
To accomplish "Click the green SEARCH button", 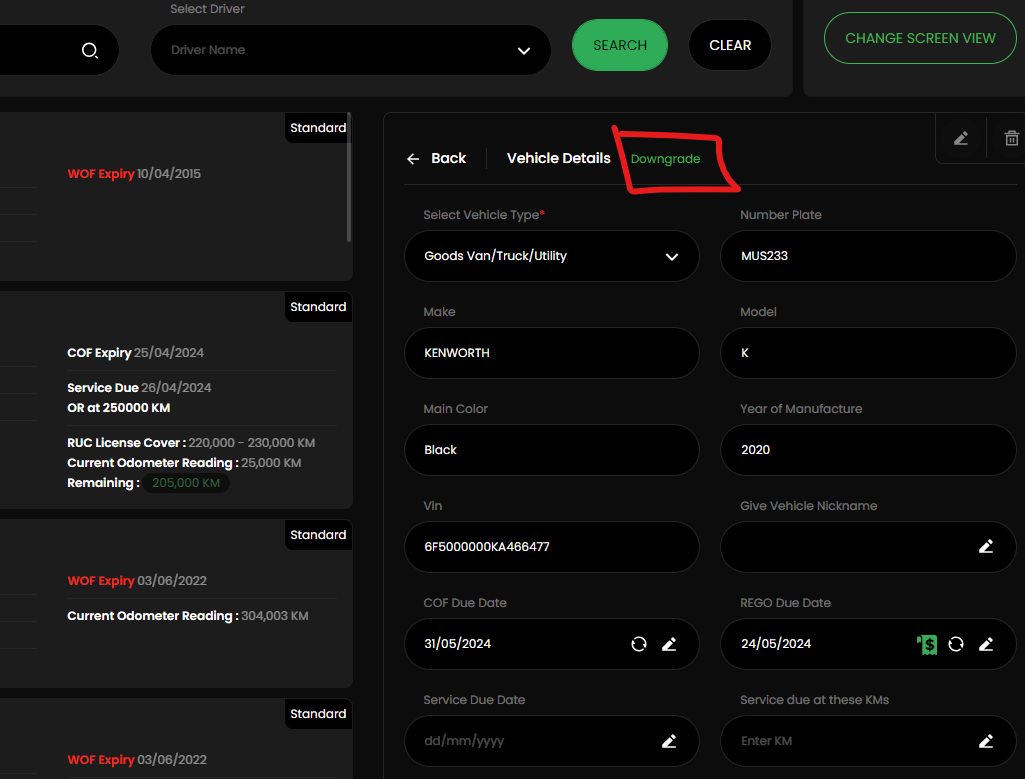I will 620,45.
